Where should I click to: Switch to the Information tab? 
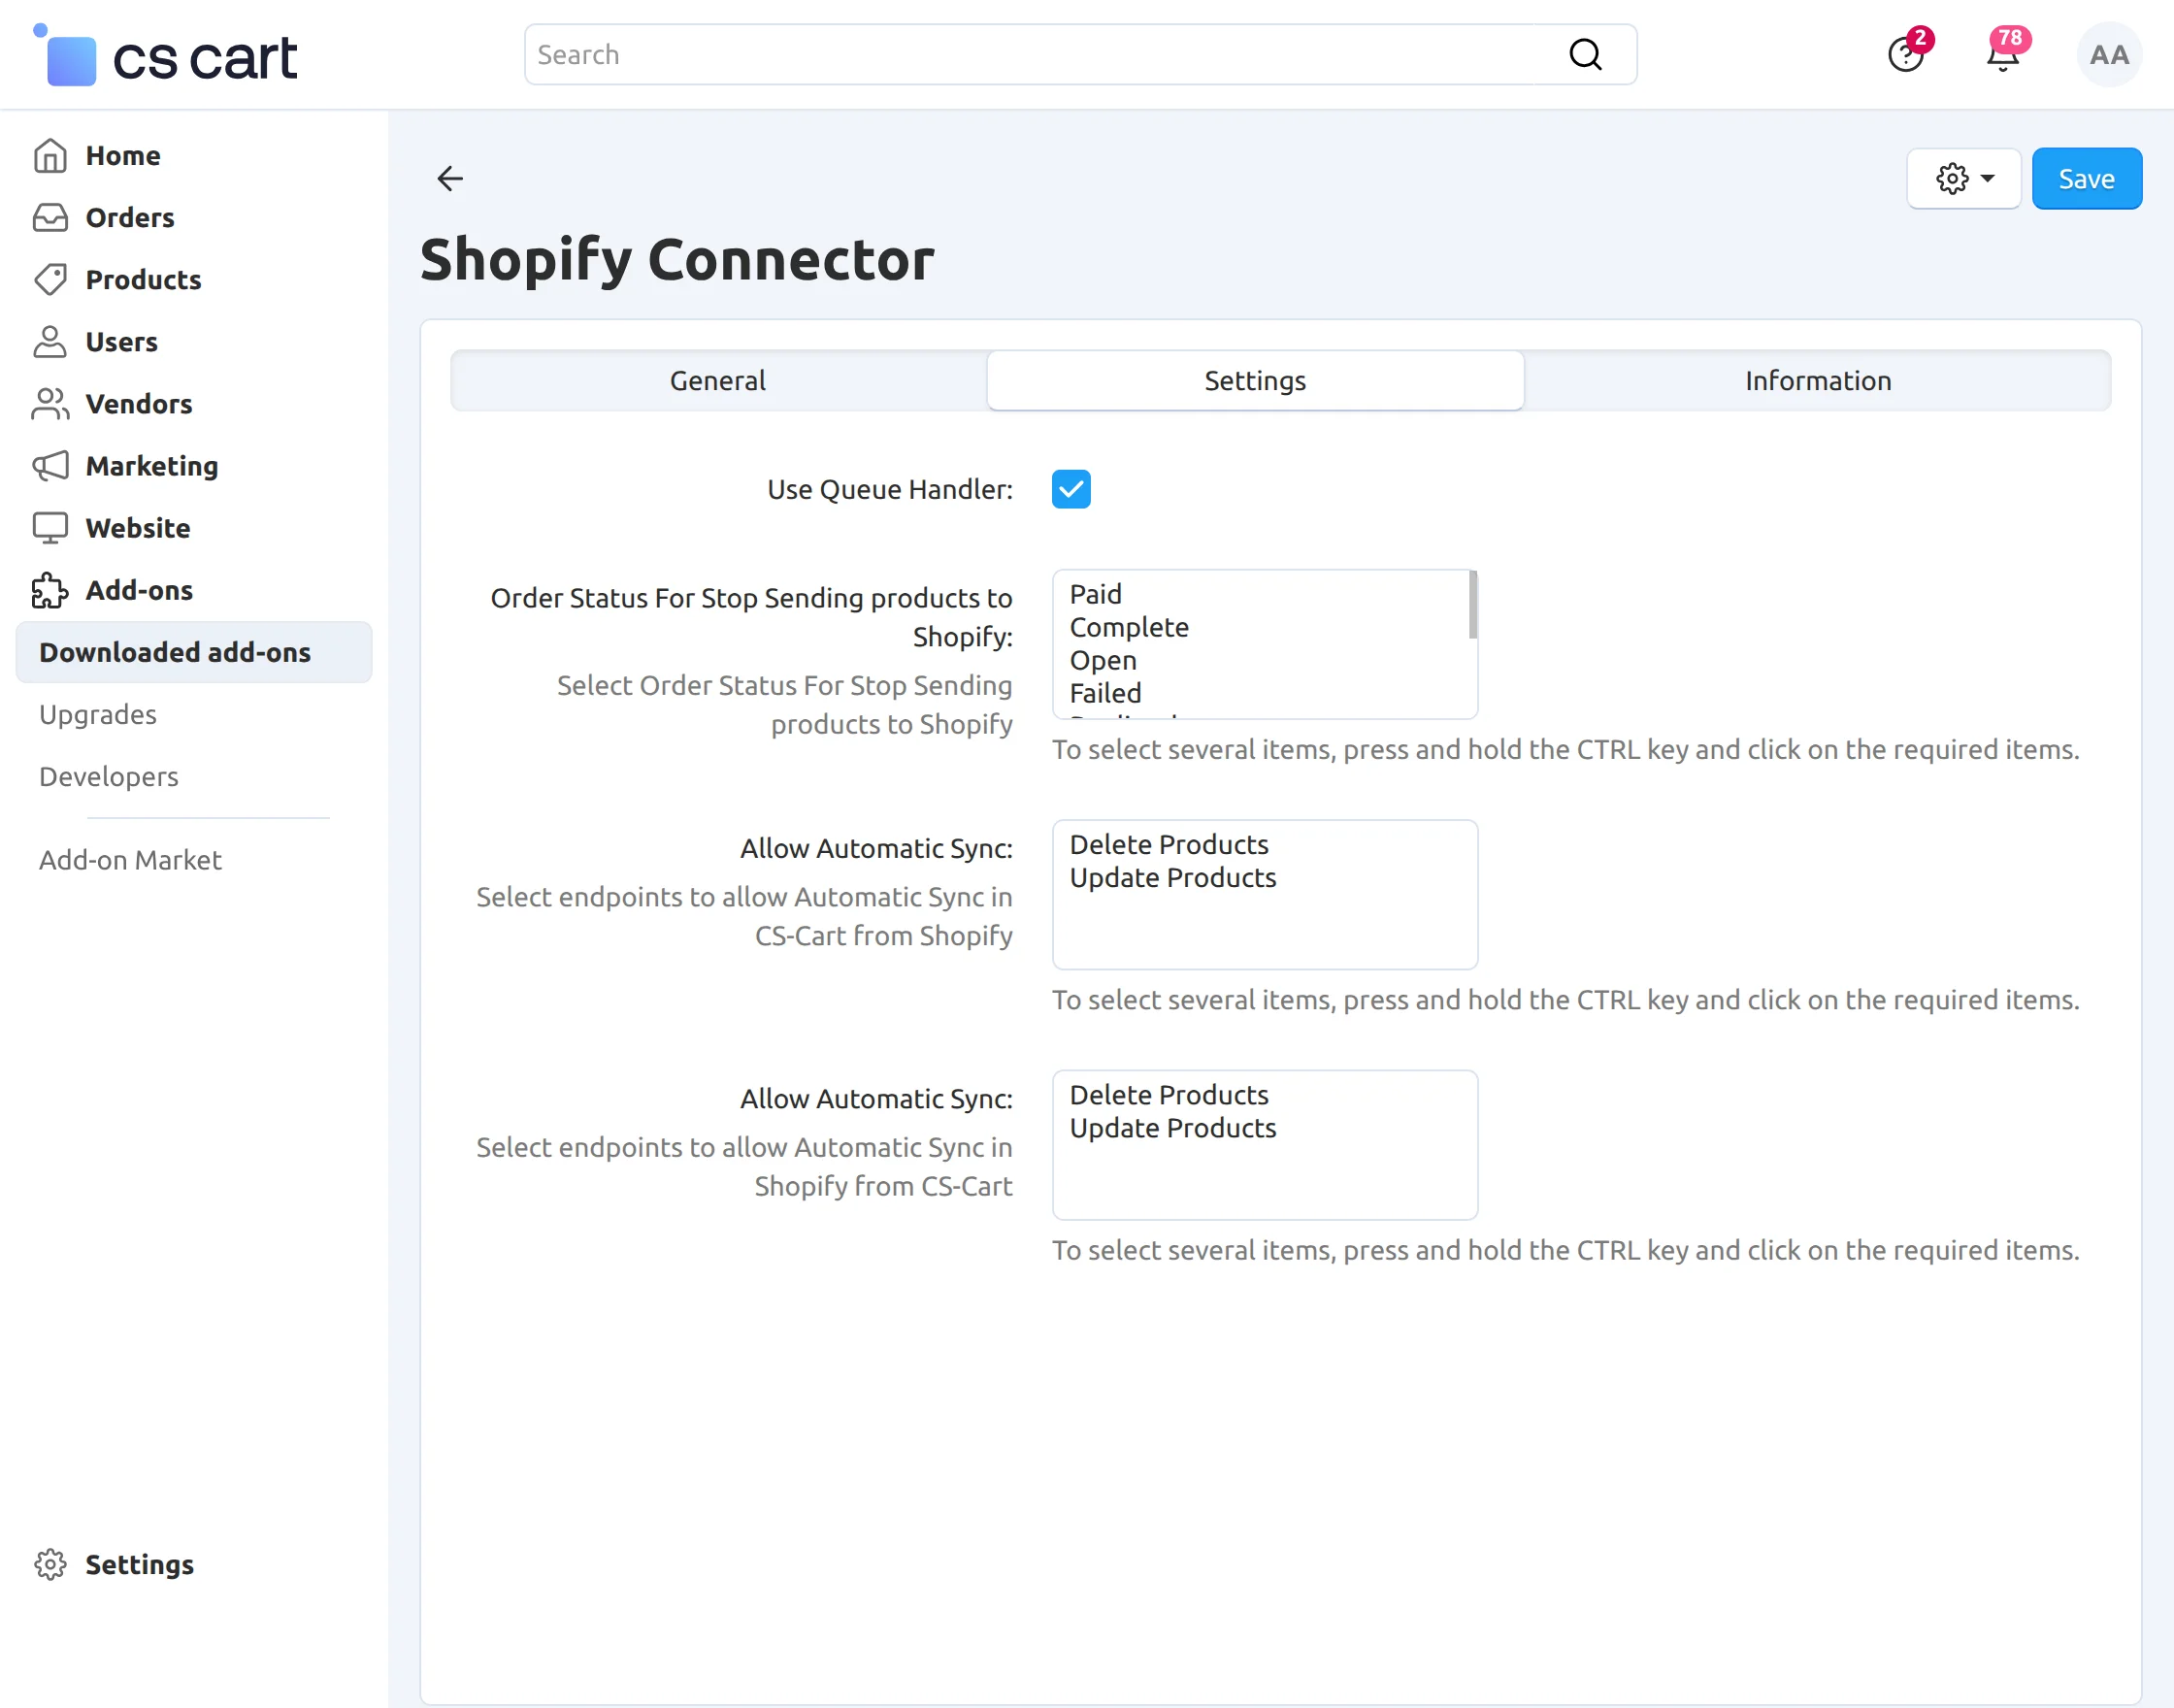point(1818,380)
